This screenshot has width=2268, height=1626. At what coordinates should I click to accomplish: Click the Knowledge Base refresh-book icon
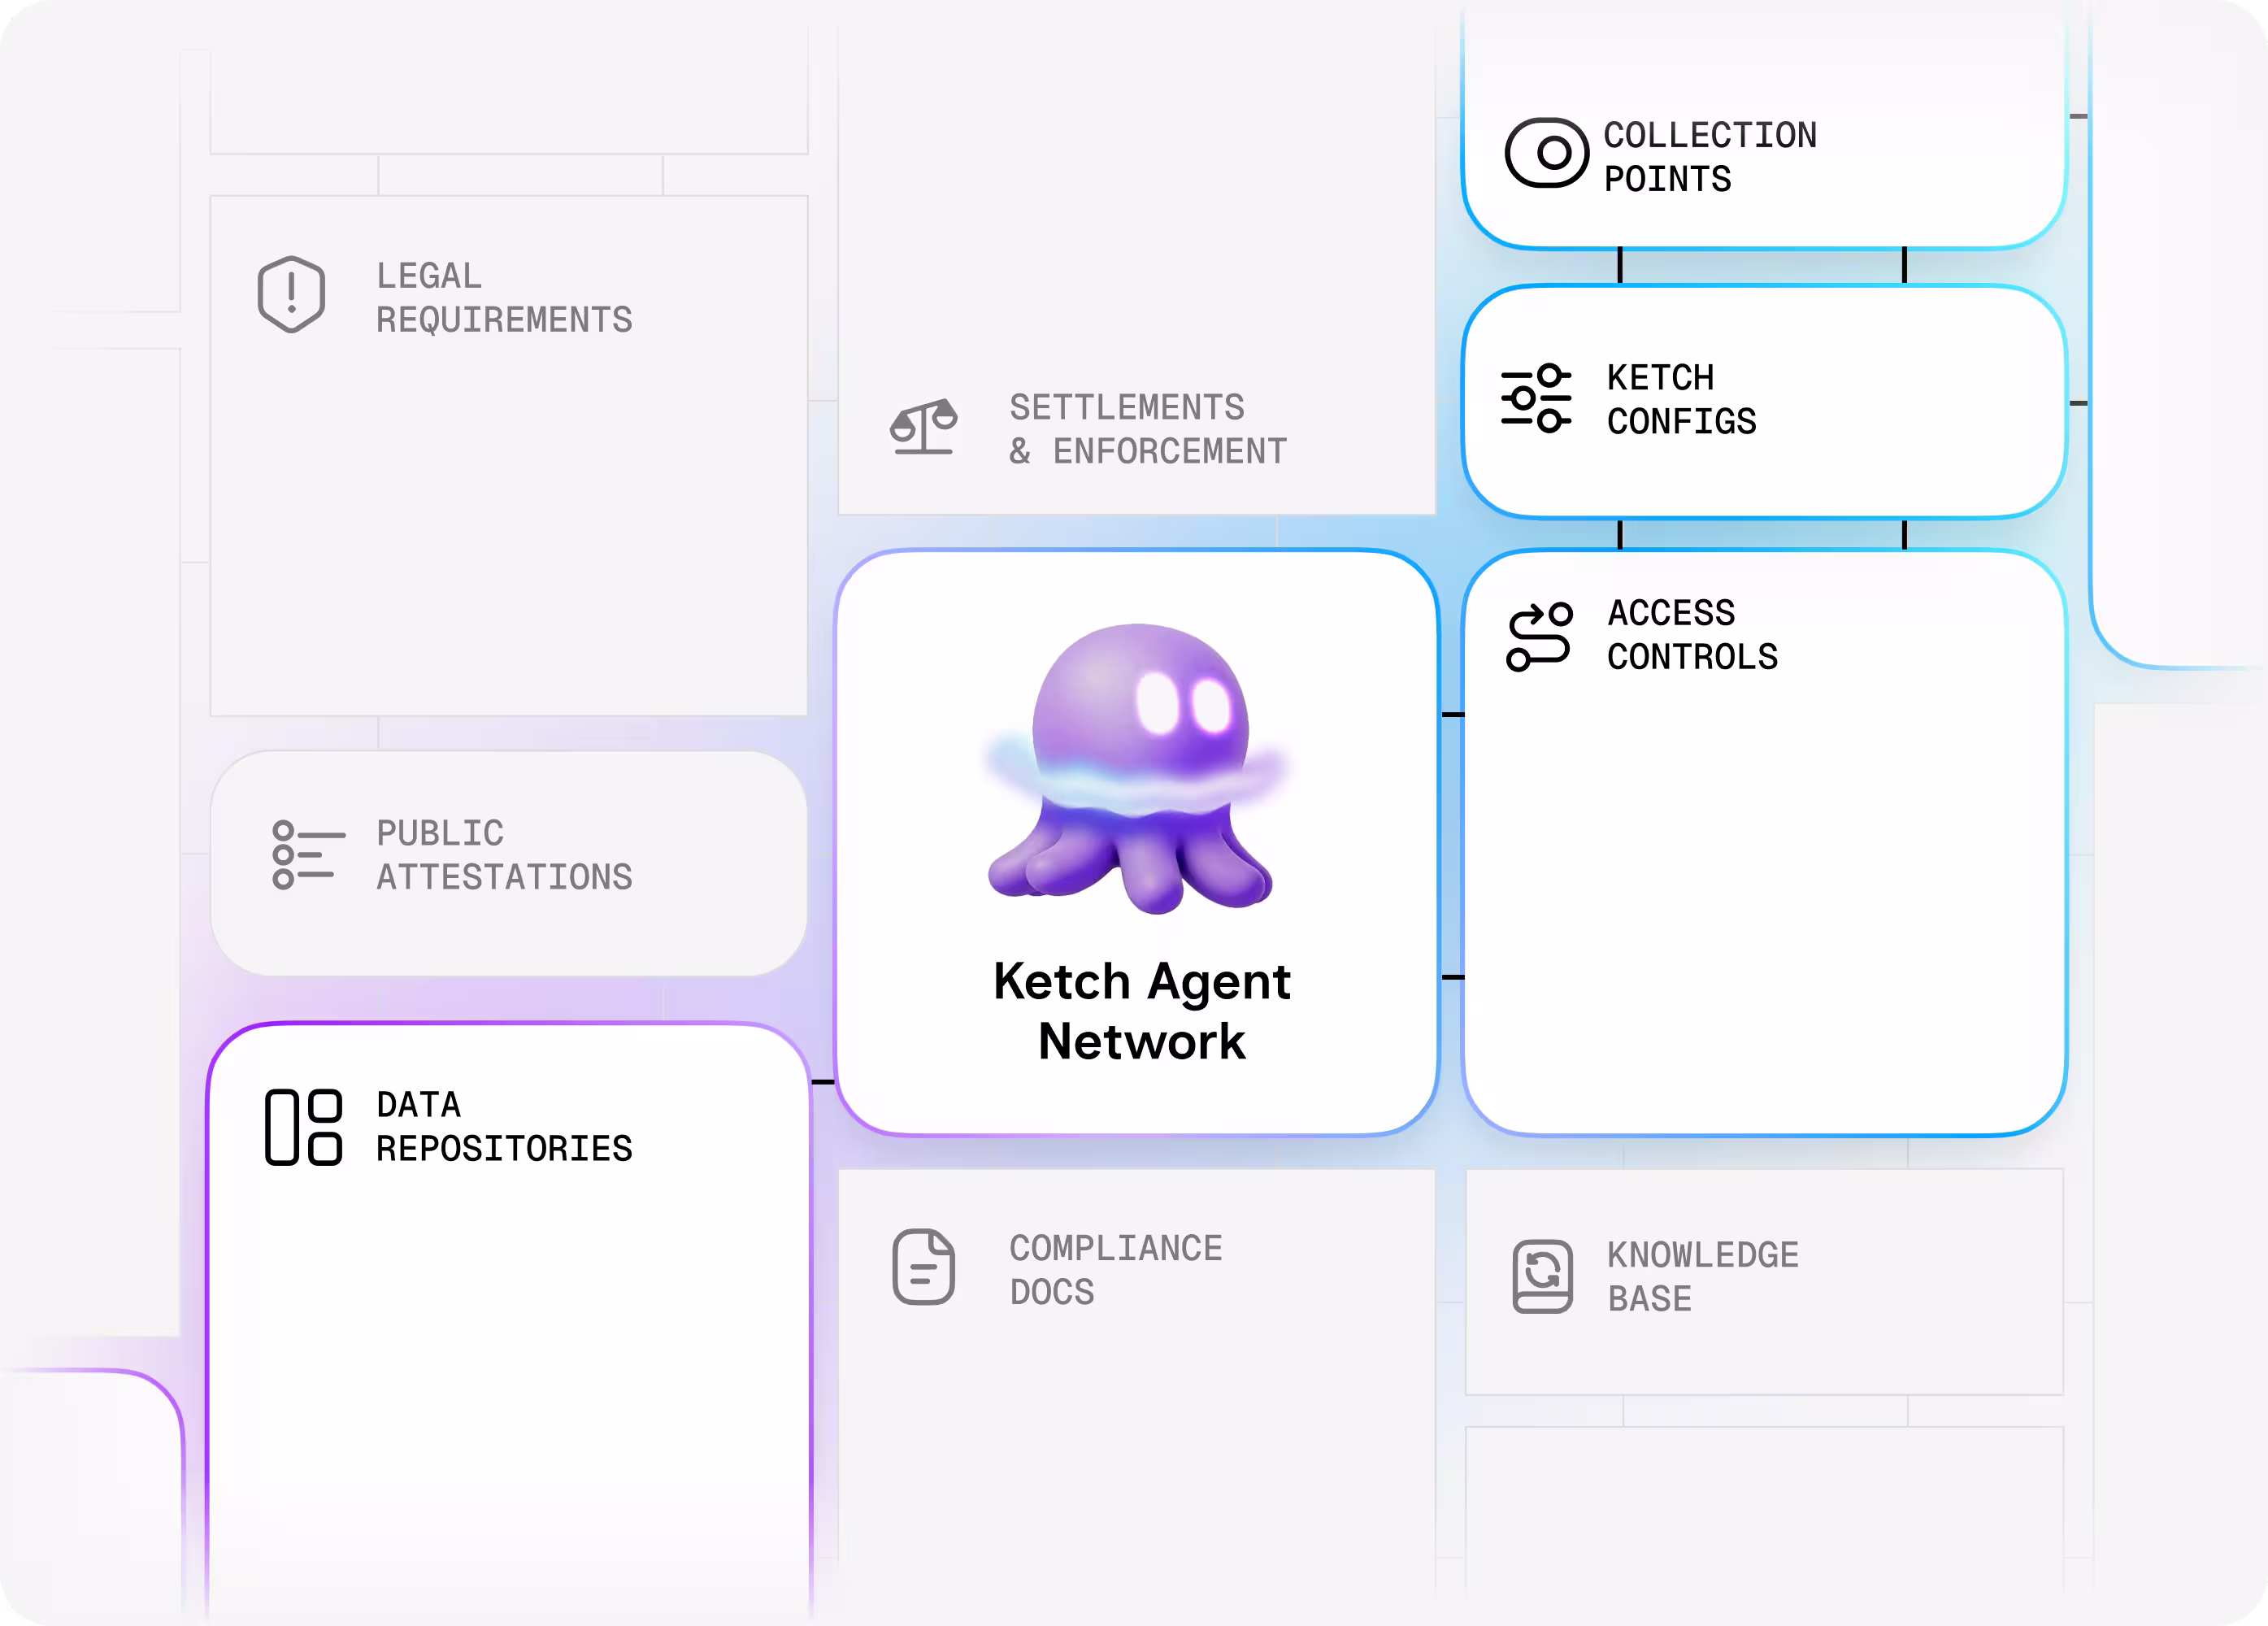1542,1276
